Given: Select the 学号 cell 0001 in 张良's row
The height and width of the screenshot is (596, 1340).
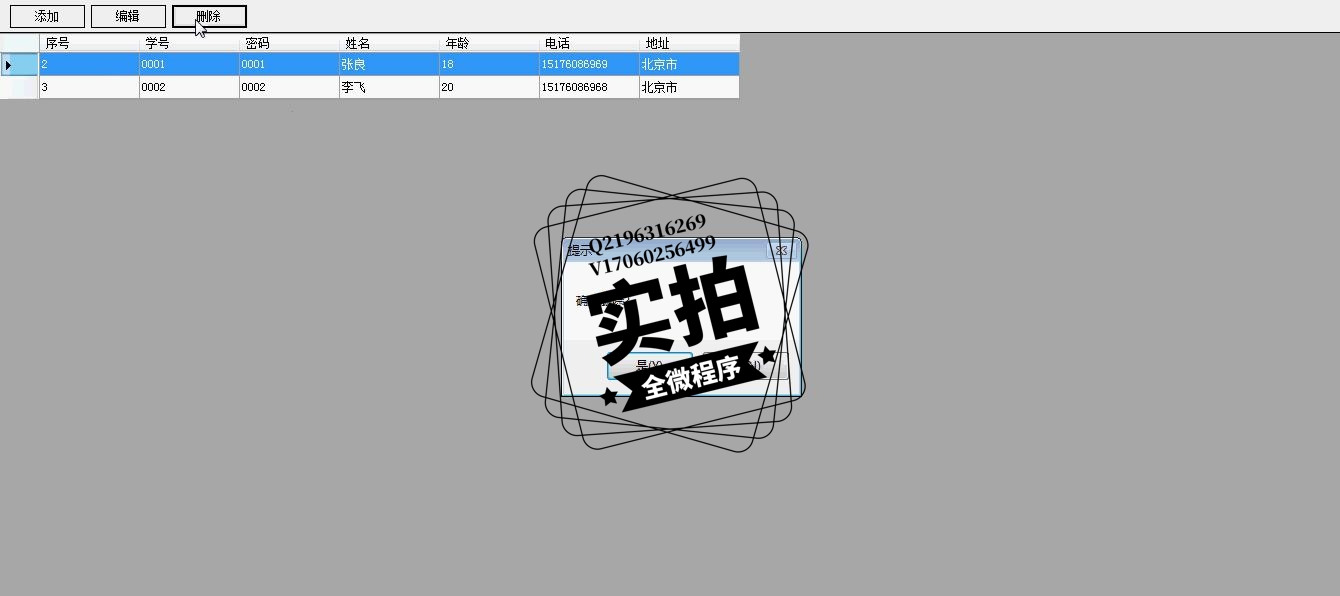Looking at the screenshot, I should click(189, 64).
